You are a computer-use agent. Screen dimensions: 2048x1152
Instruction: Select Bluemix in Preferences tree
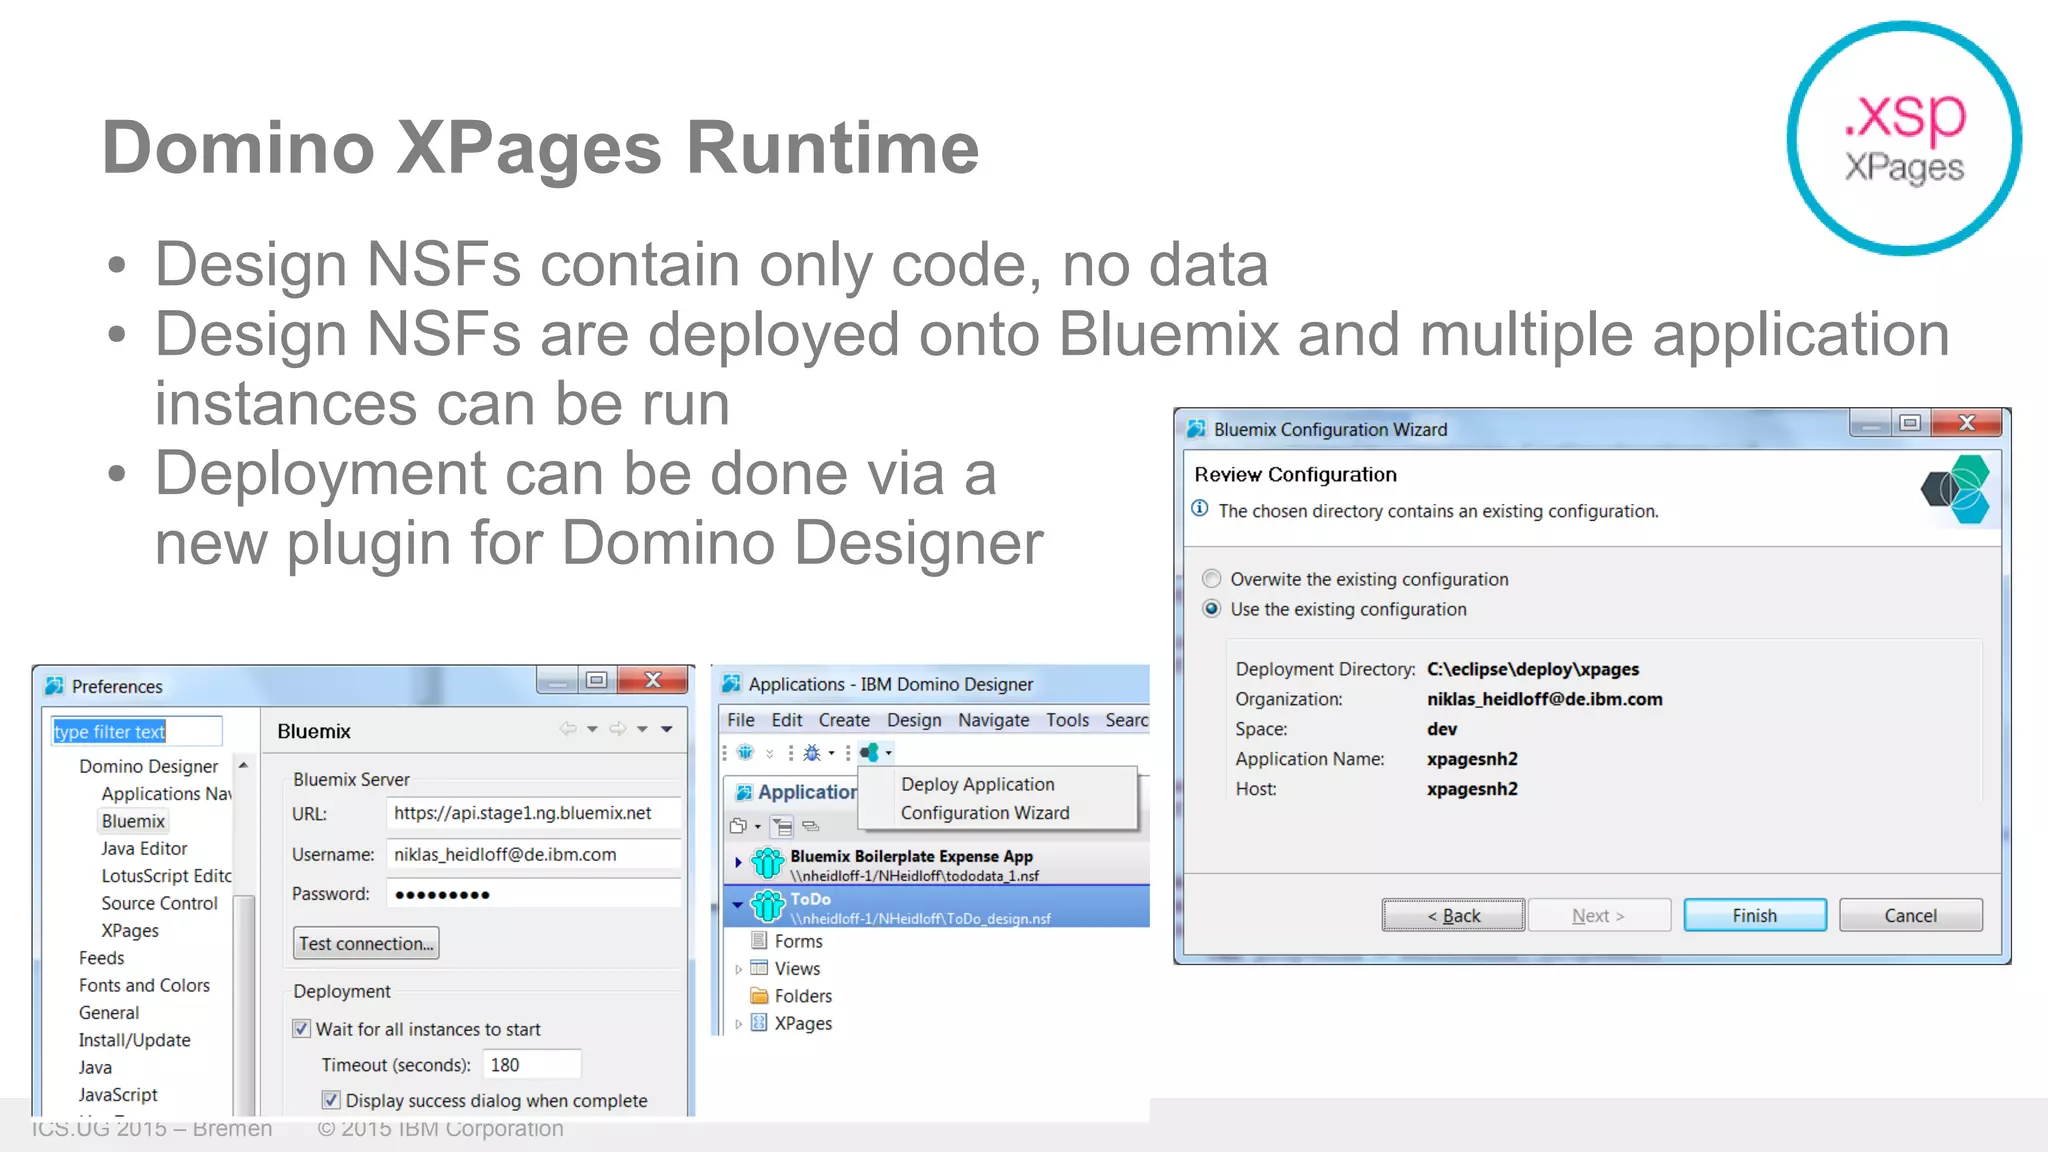point(133,821)
